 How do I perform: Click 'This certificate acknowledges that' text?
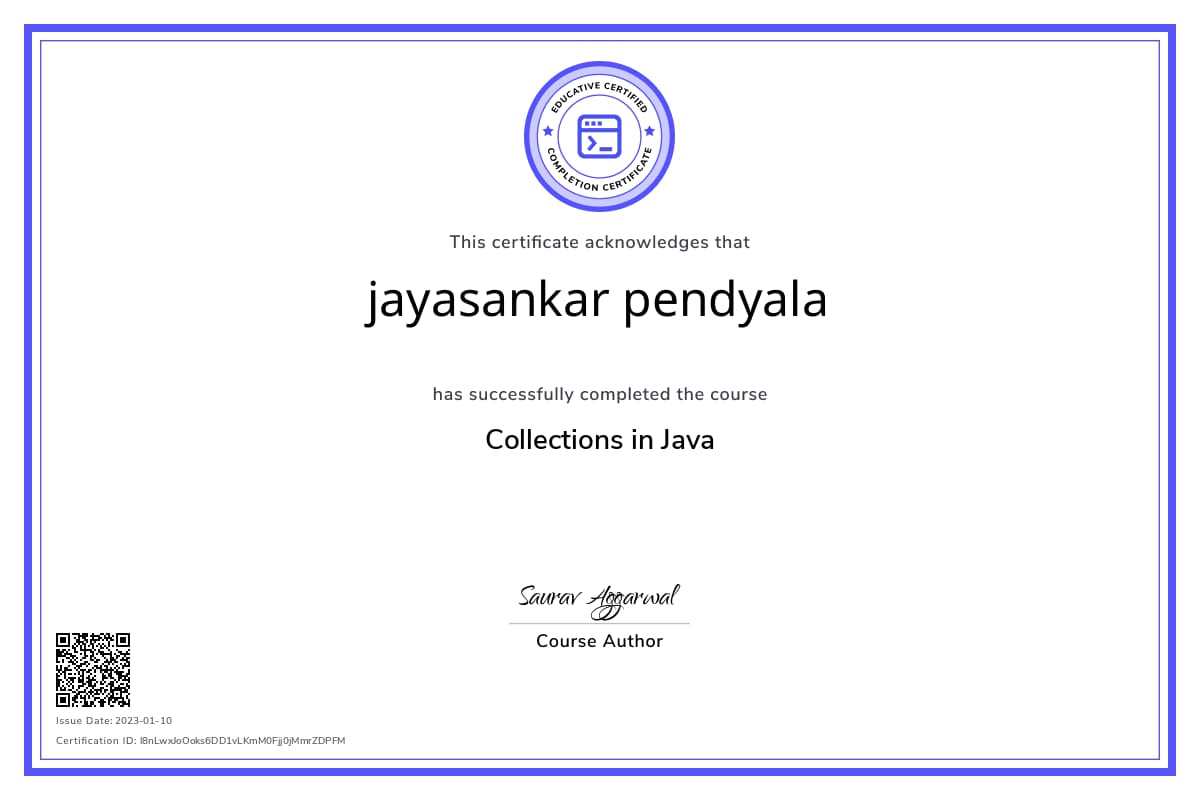coord(600,242)
